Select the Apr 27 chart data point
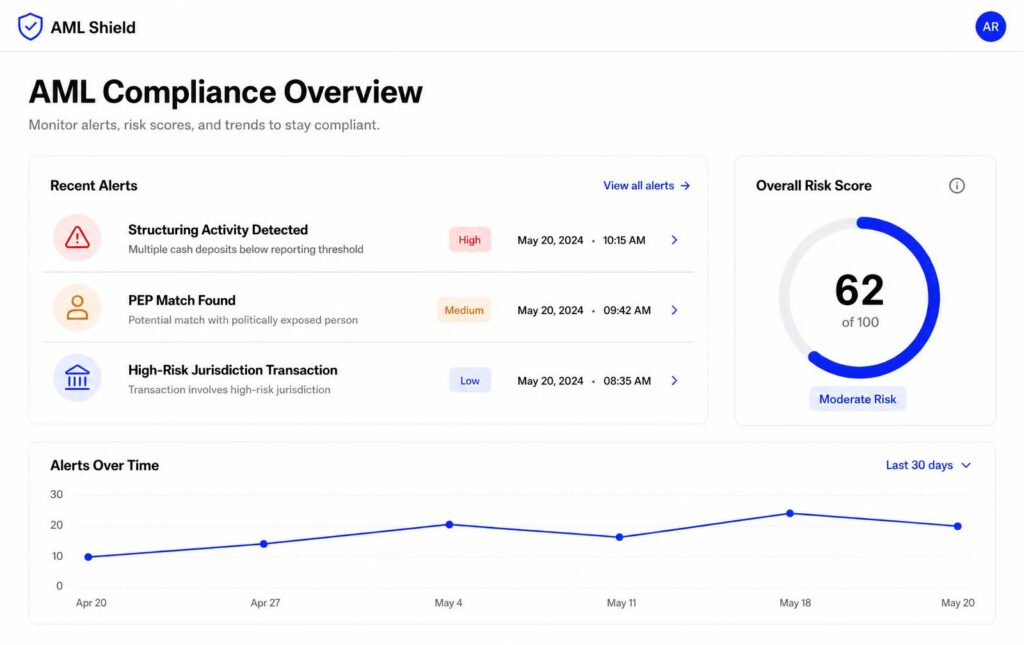Image resolution: width=1024 pixels, height=645 pixels. [x=264, y=544]
